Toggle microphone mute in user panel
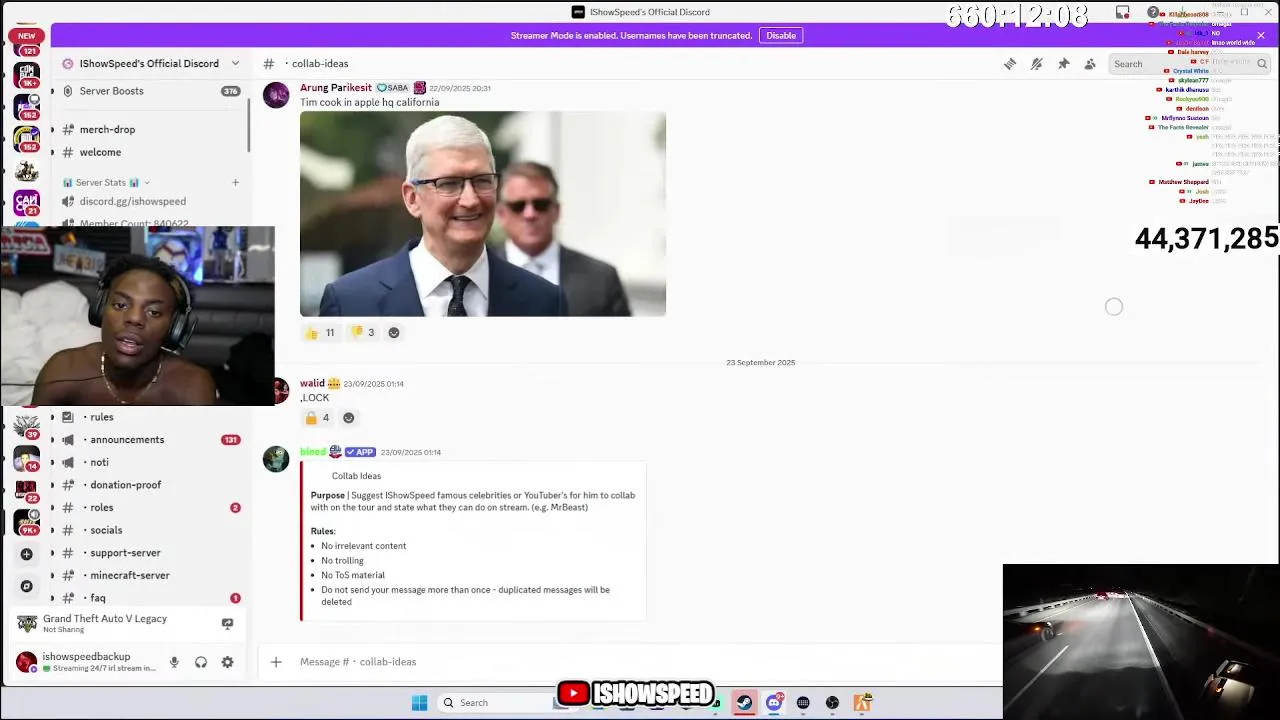The width and height of the screenshot is (1280, 720). pos(174,662)
